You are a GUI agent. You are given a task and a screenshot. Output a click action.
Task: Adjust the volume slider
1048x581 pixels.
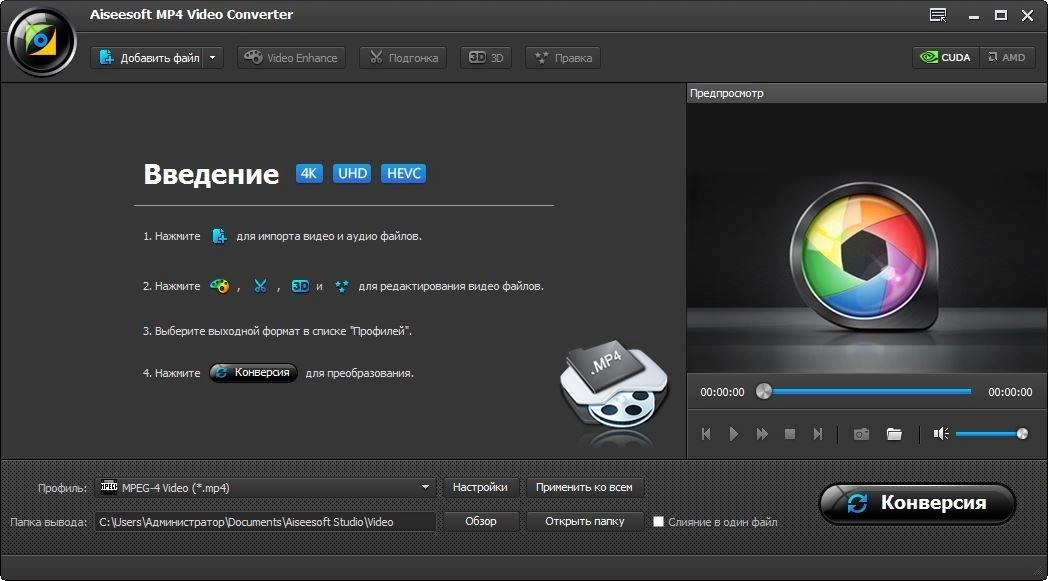tap(991, 434)
